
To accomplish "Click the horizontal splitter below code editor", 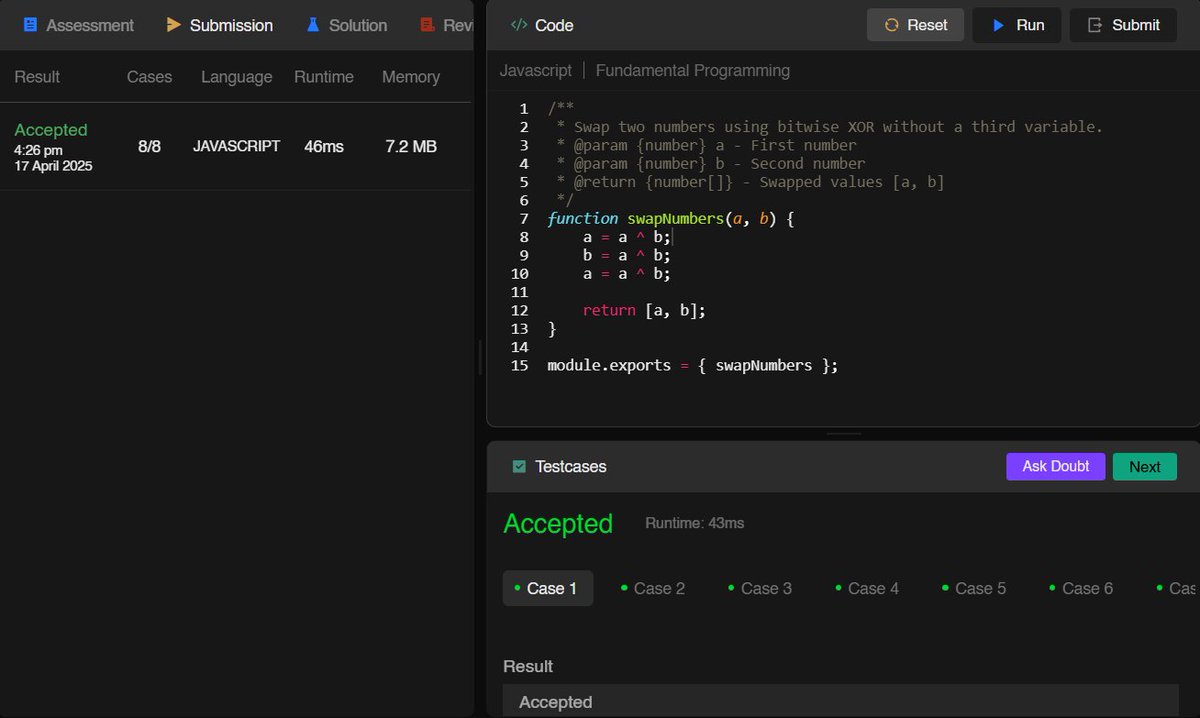I will 844,434.
